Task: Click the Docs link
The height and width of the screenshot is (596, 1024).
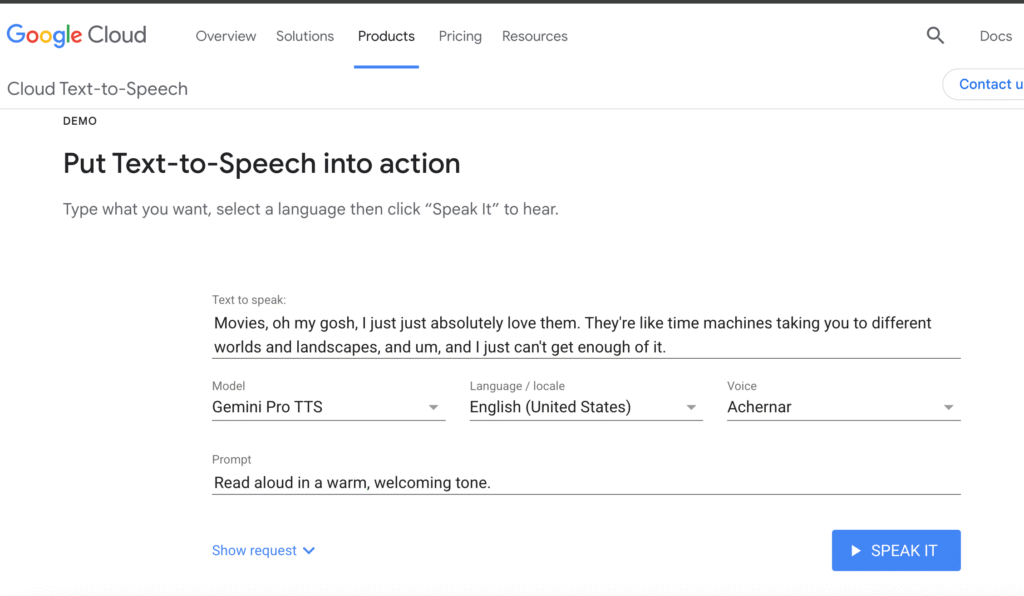Action: pos(995,35)
